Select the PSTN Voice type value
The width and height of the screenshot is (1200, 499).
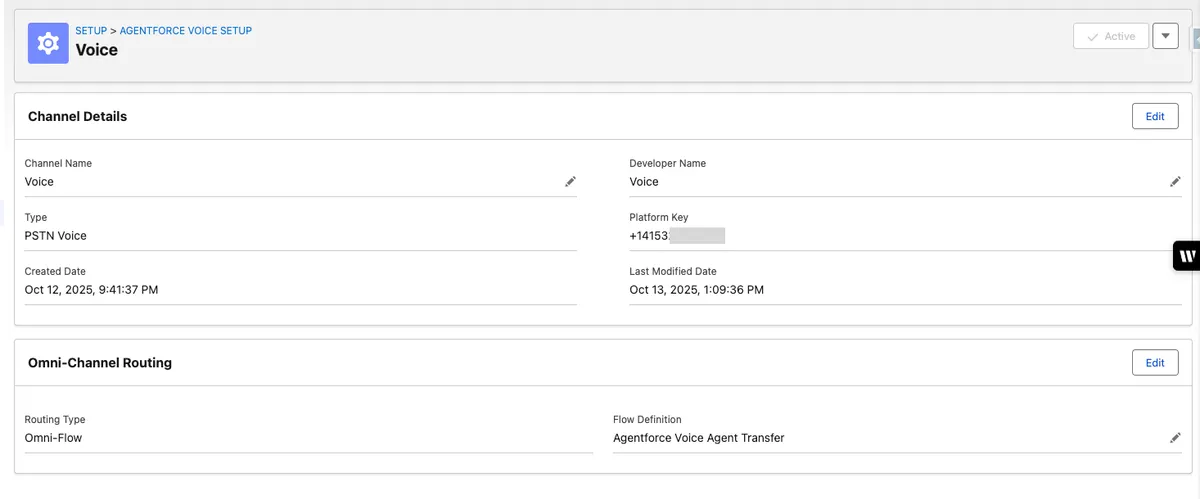(56, 236)
